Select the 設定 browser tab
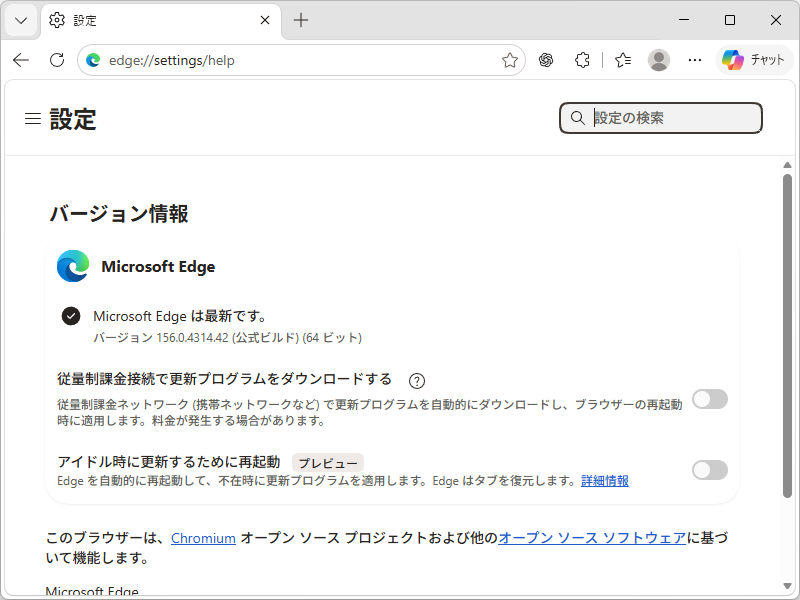 pyautogui.click(x=160, y=20)
